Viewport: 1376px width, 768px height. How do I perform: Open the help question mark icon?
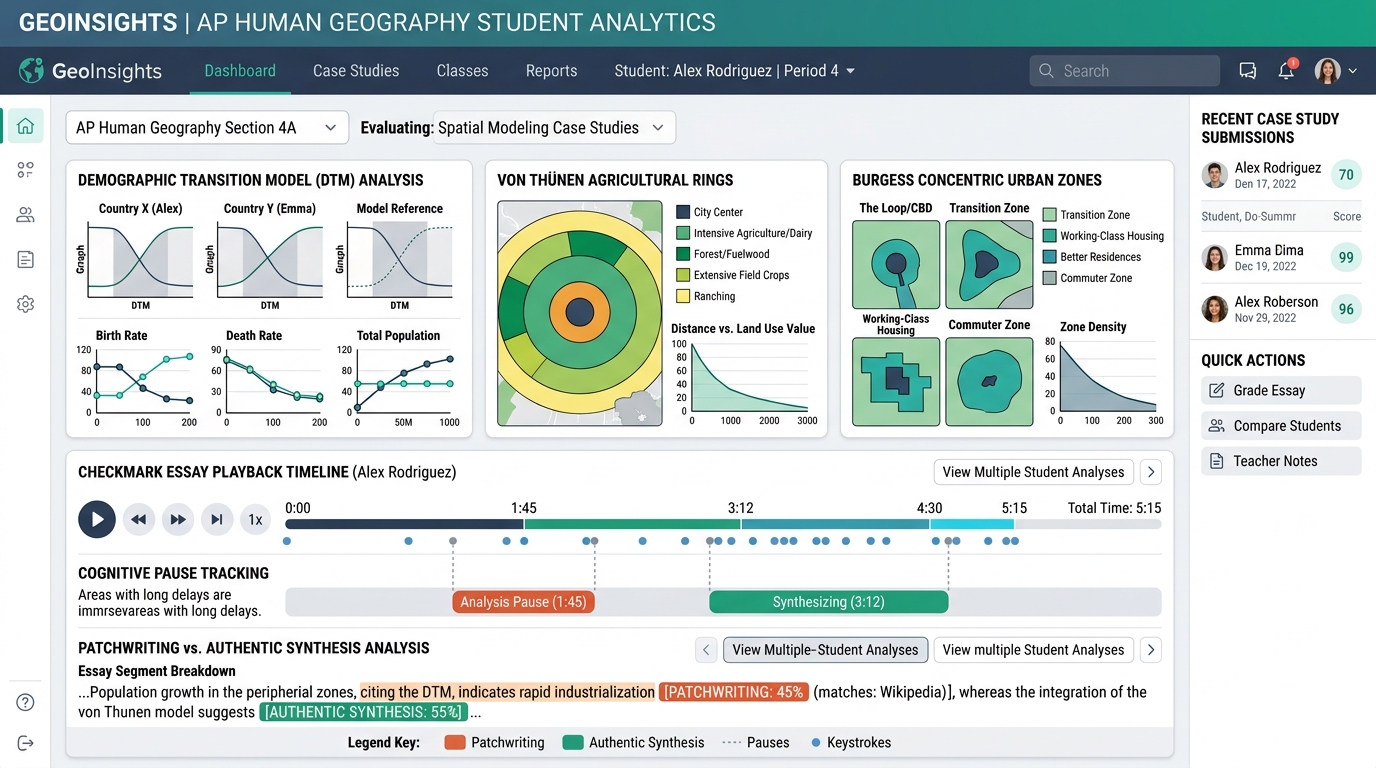coord(26,702)
